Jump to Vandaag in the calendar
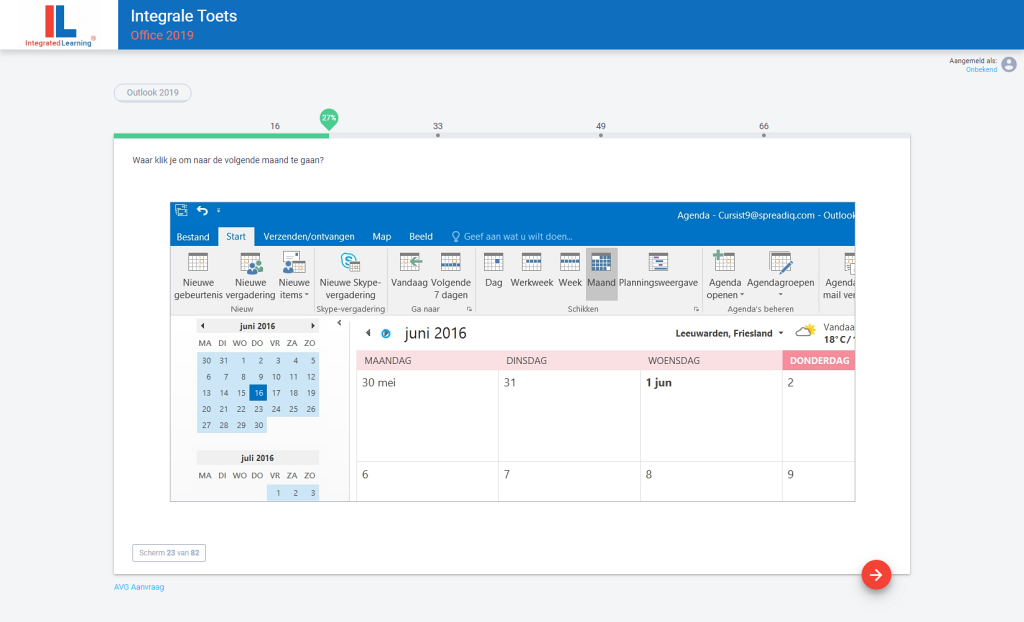Viewport: 1024px width, 622px height. [x=409, y=263]
